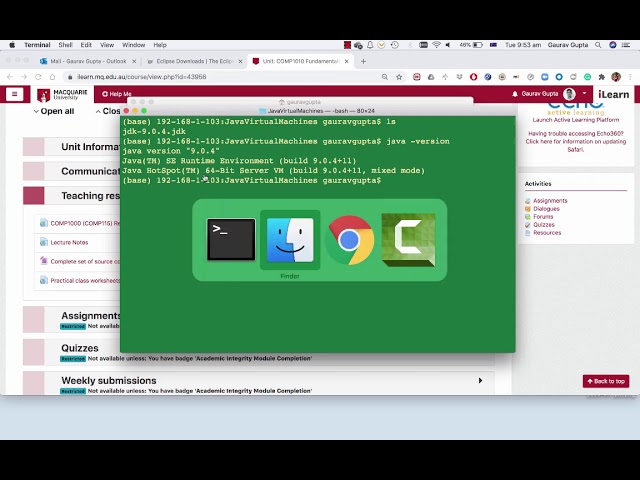Screen dimensions: 640x480
Task: Open Time Machine menu bar icon
Action: tap(394, 45)
